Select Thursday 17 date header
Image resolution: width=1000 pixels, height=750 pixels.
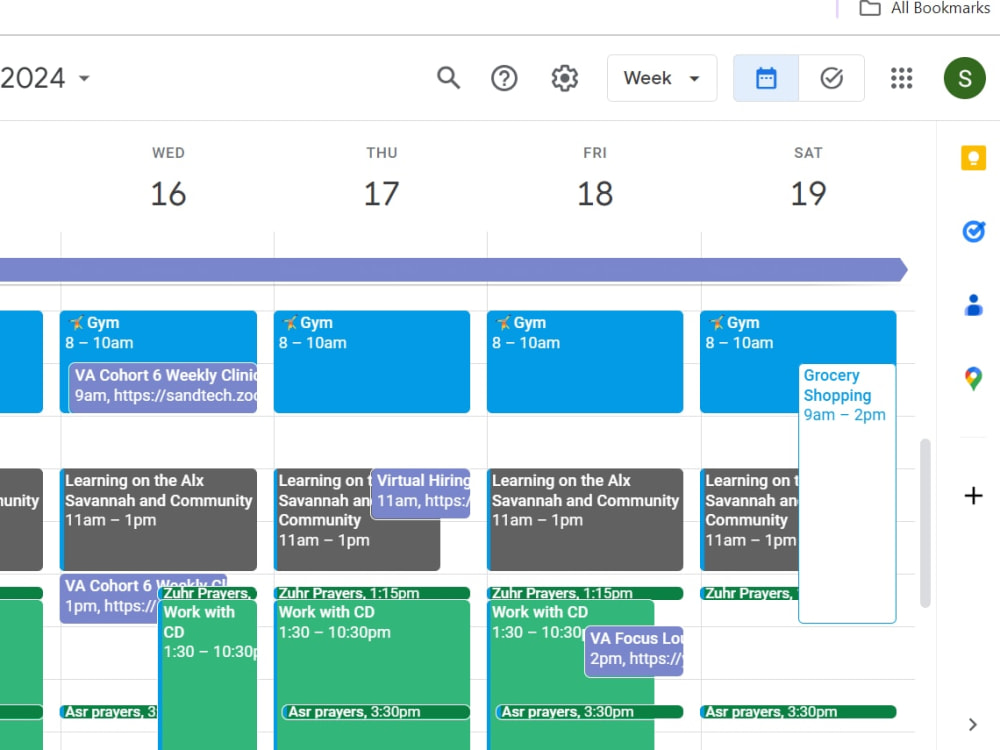point(381,193)
